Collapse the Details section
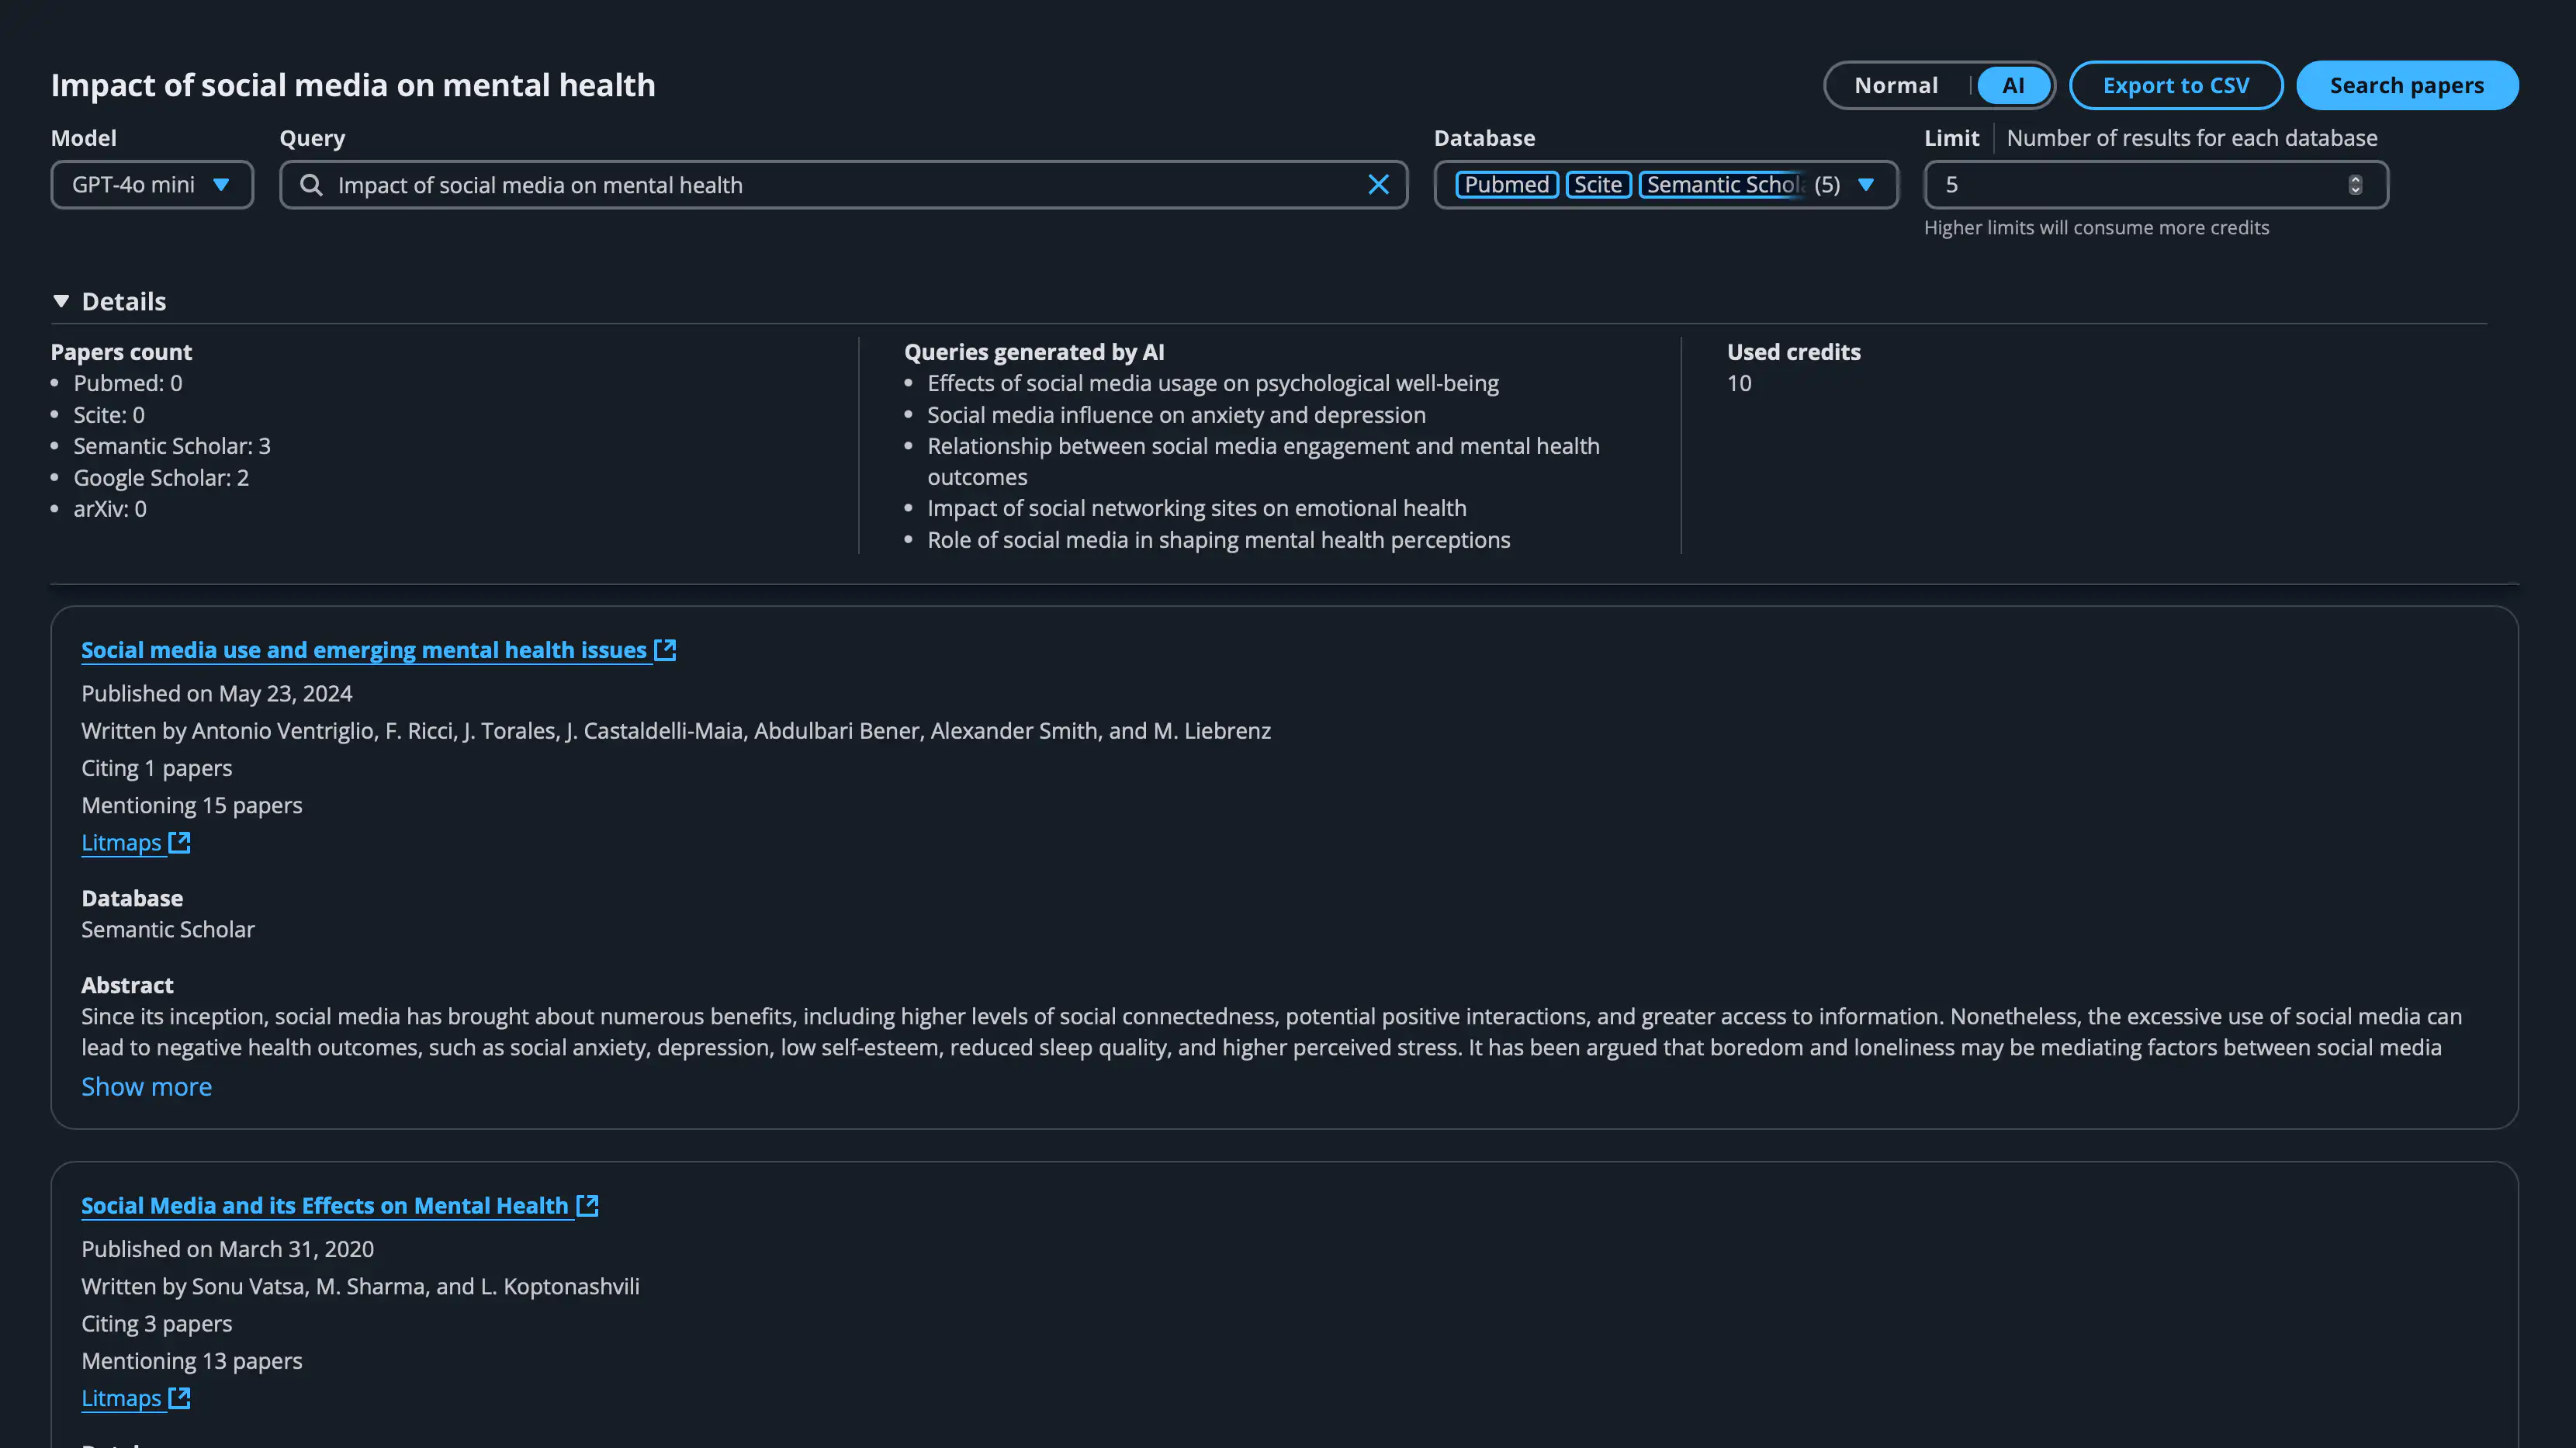 point(61,301)
